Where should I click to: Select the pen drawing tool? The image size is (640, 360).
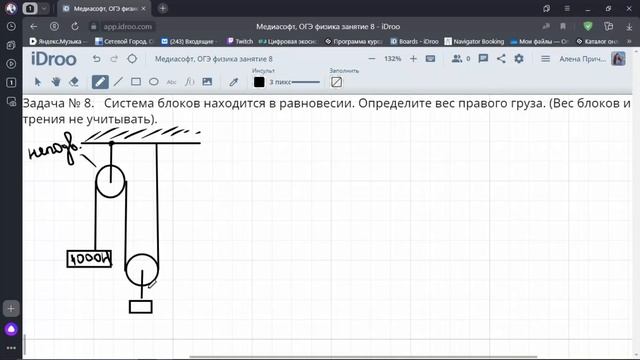[100, 82]
